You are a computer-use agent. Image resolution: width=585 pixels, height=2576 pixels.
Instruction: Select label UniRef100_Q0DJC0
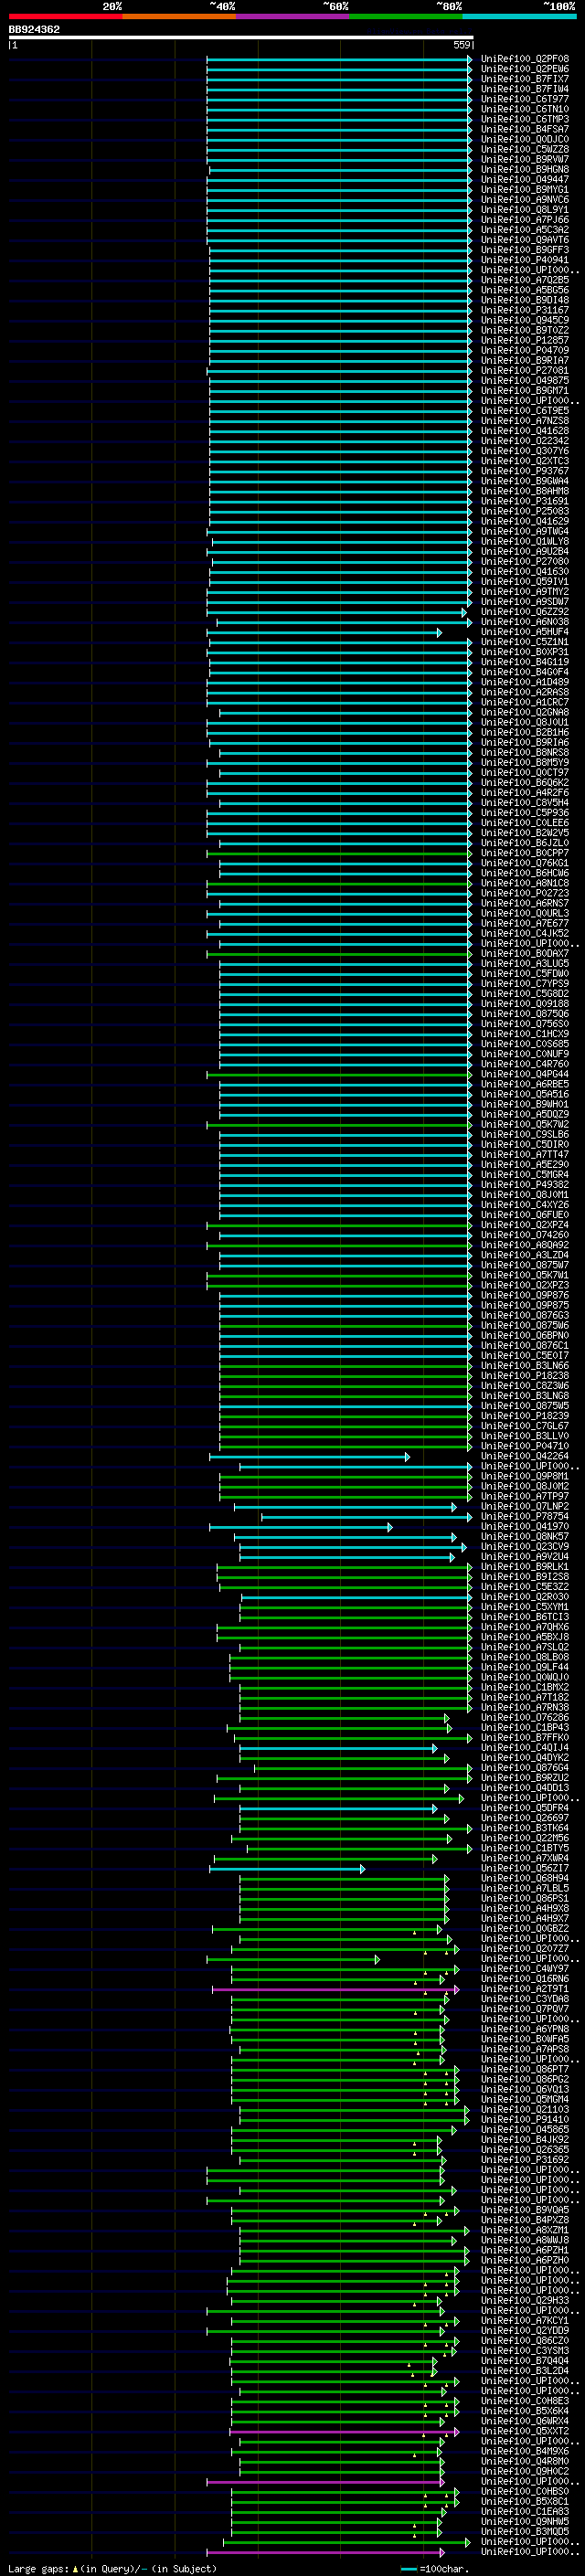(x=525, y=139)
